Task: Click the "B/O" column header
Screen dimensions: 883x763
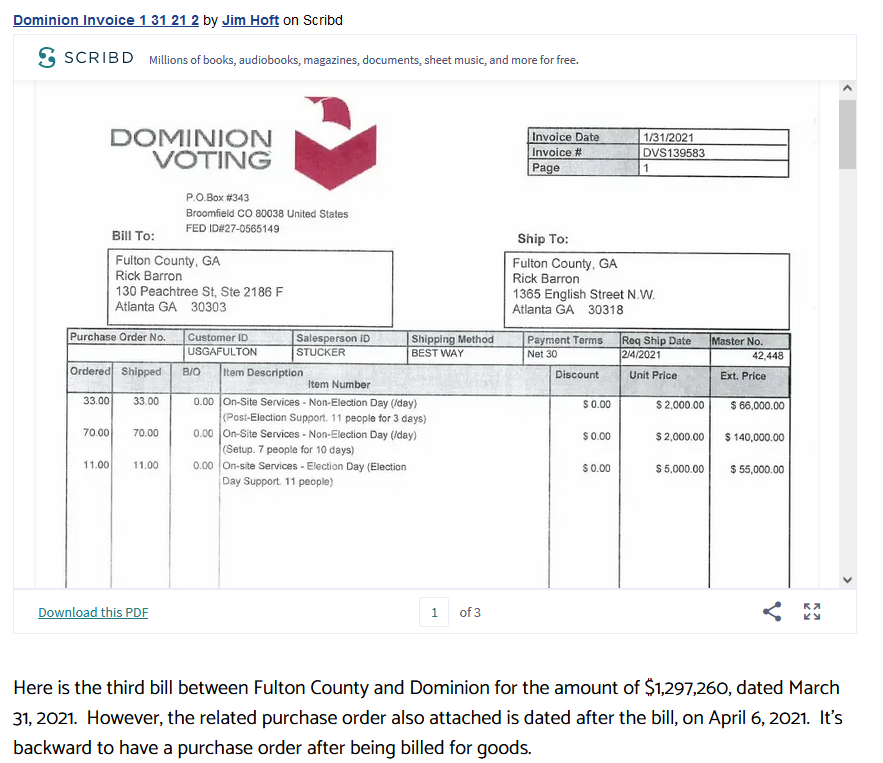Action: 191,372
